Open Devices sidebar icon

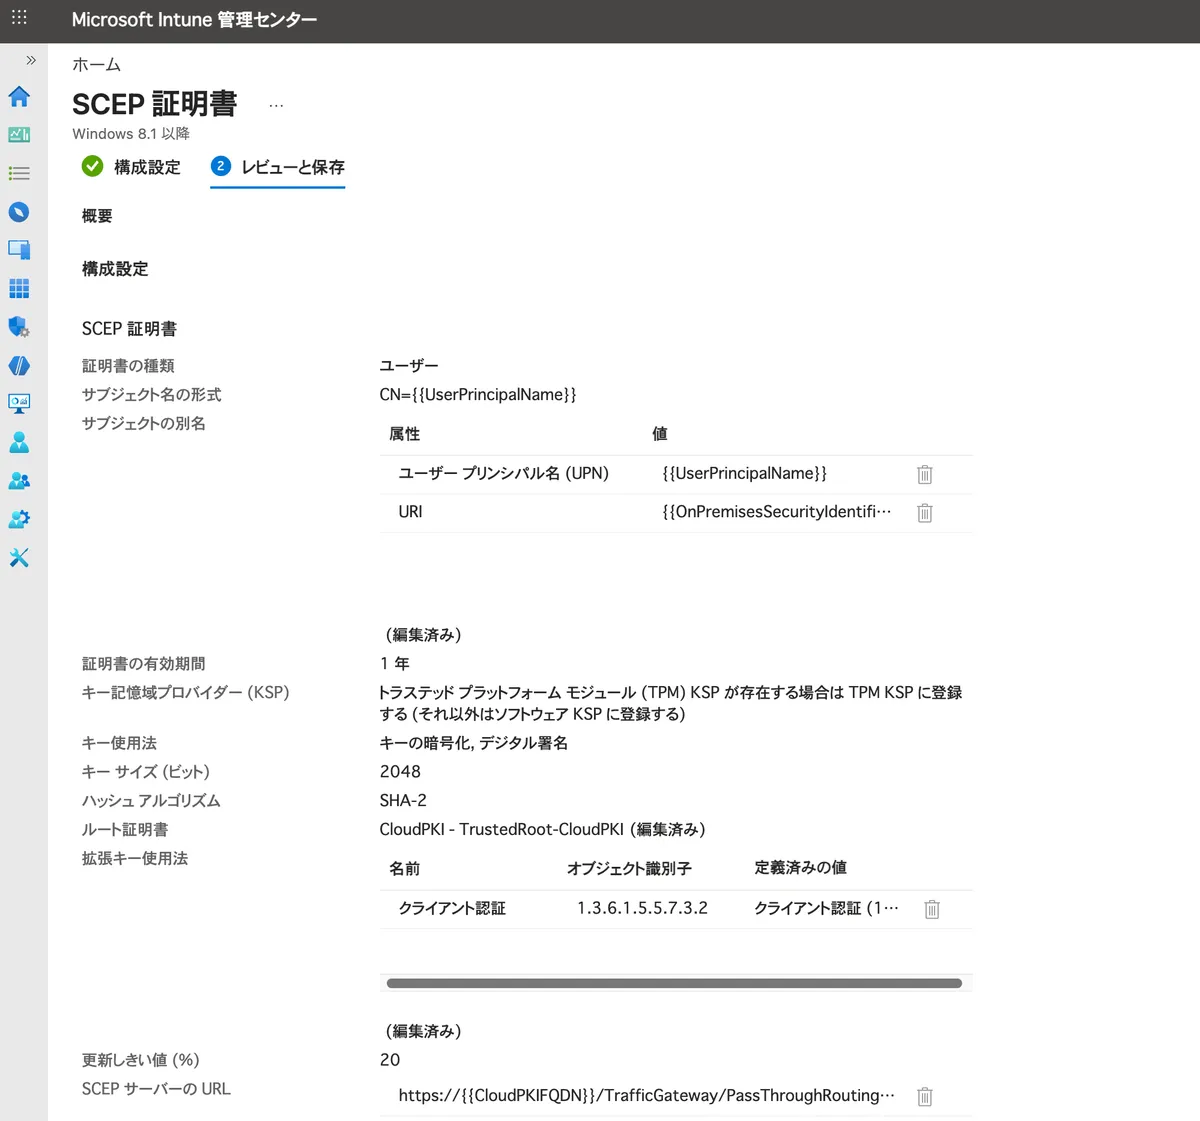19,250
